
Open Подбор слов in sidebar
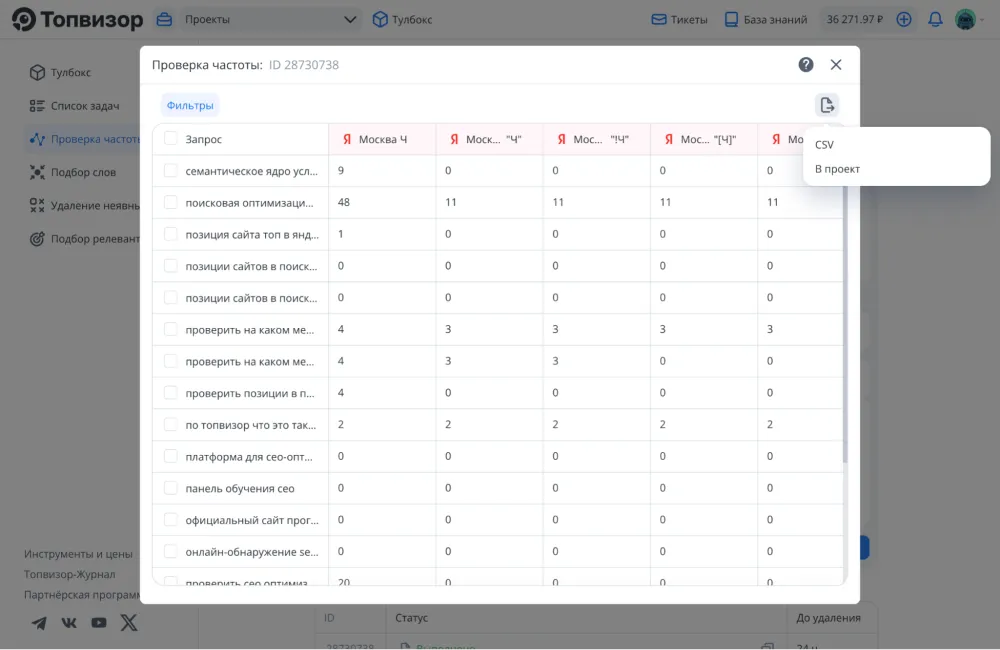tap(84, 172)
